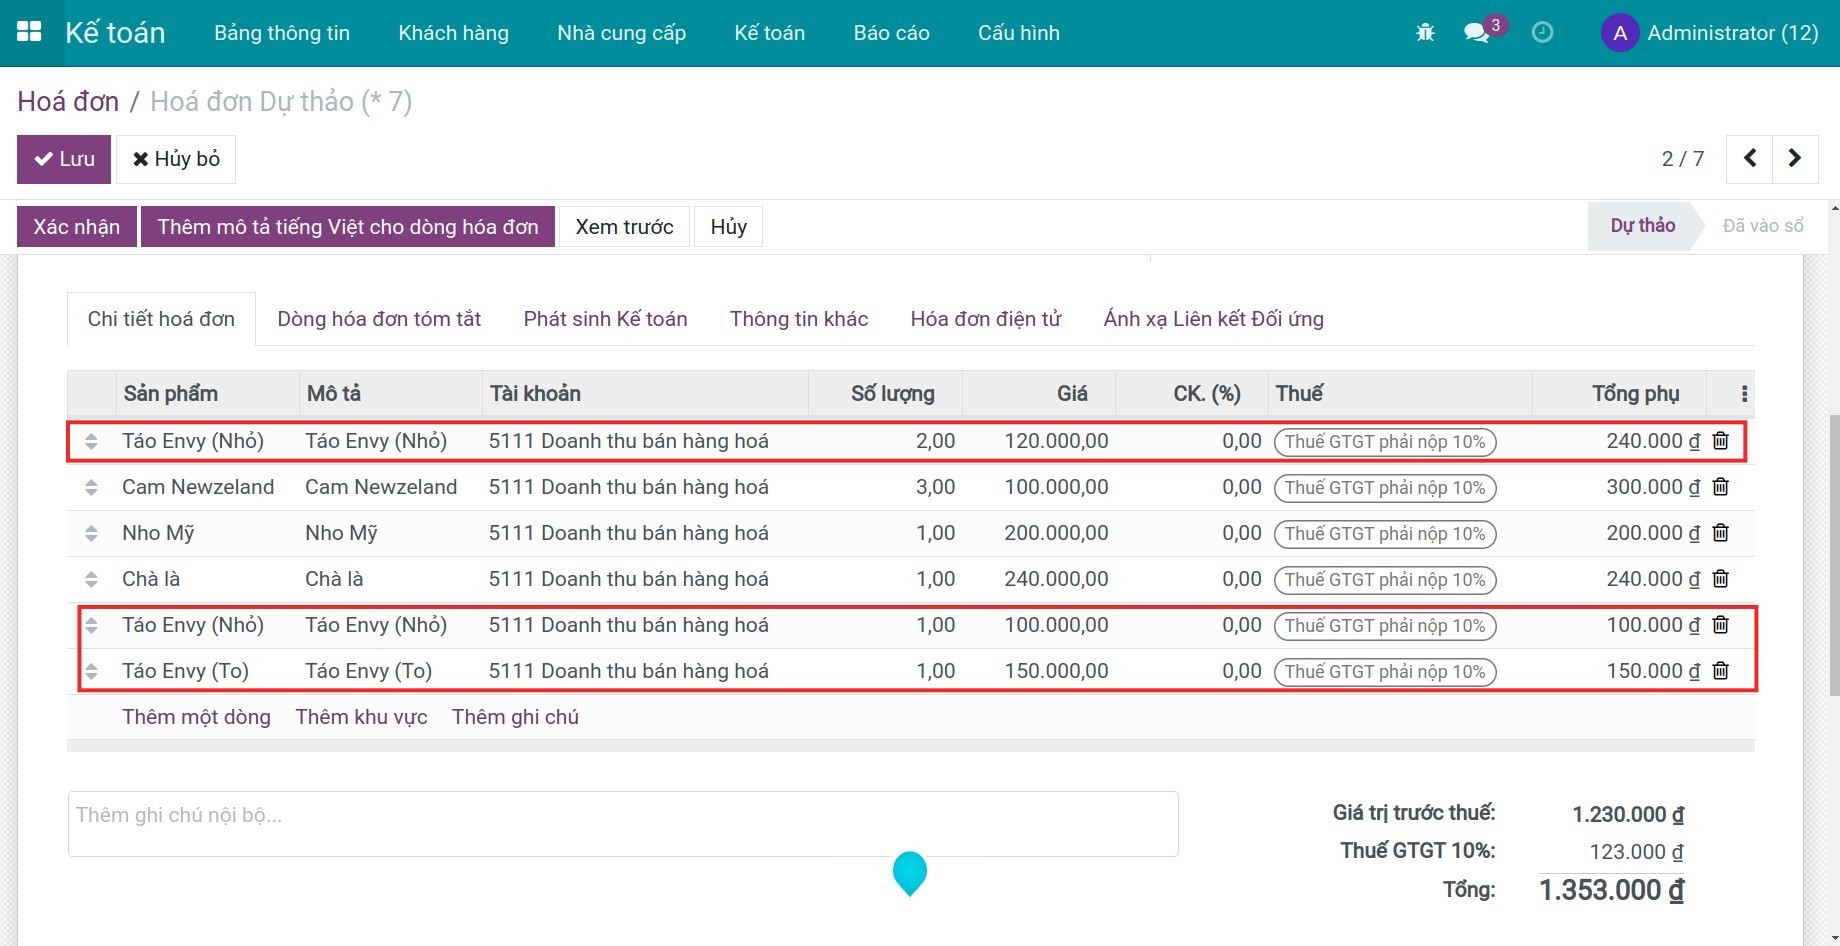Open the Báo cáo menu
Viewport: 1840px width, 946px height.
[x=891, y=33]
